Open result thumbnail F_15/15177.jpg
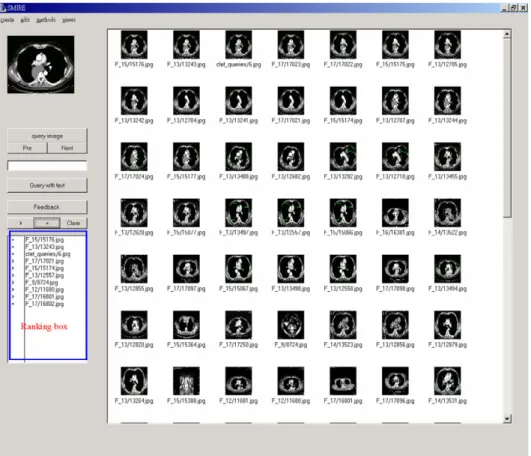 pyautogui.click(x=186, y=157)
